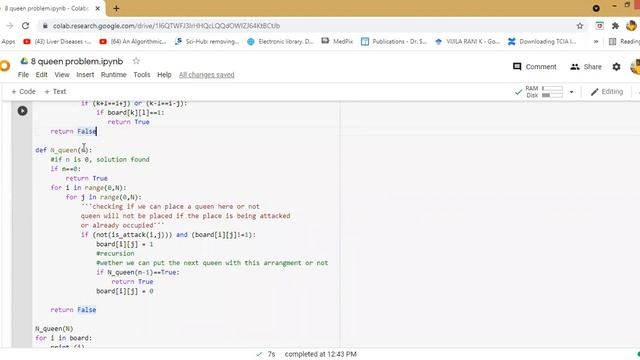Image resolution: width=640 pixels, height=360 pixels.
Task: Open Electronic library bookmark
Action: [280, 41]
